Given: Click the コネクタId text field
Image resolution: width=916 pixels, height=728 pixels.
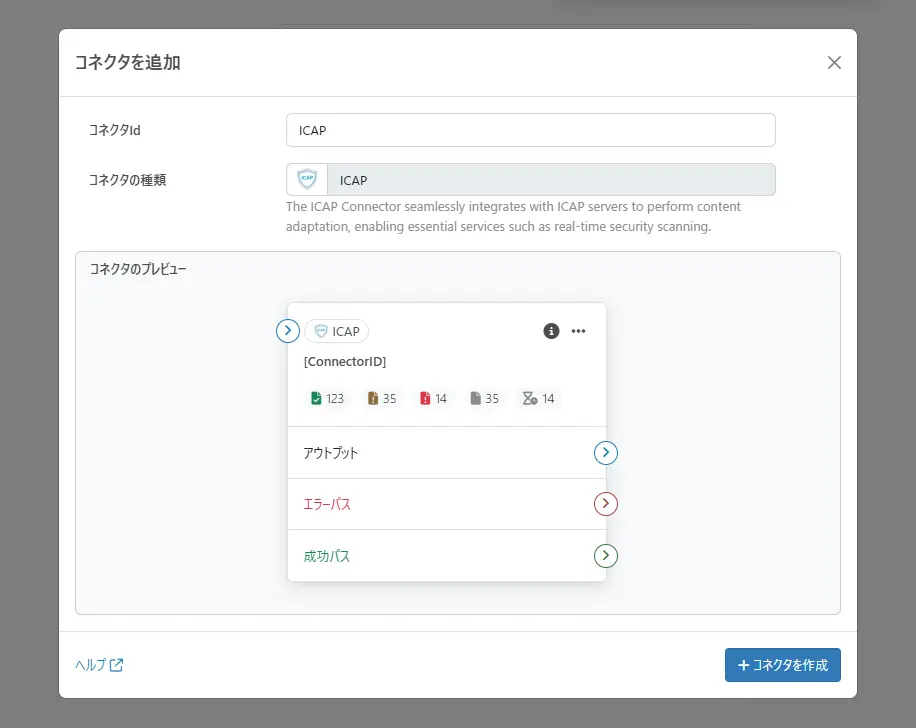Looking at the screenshot, I should point(530,130).
